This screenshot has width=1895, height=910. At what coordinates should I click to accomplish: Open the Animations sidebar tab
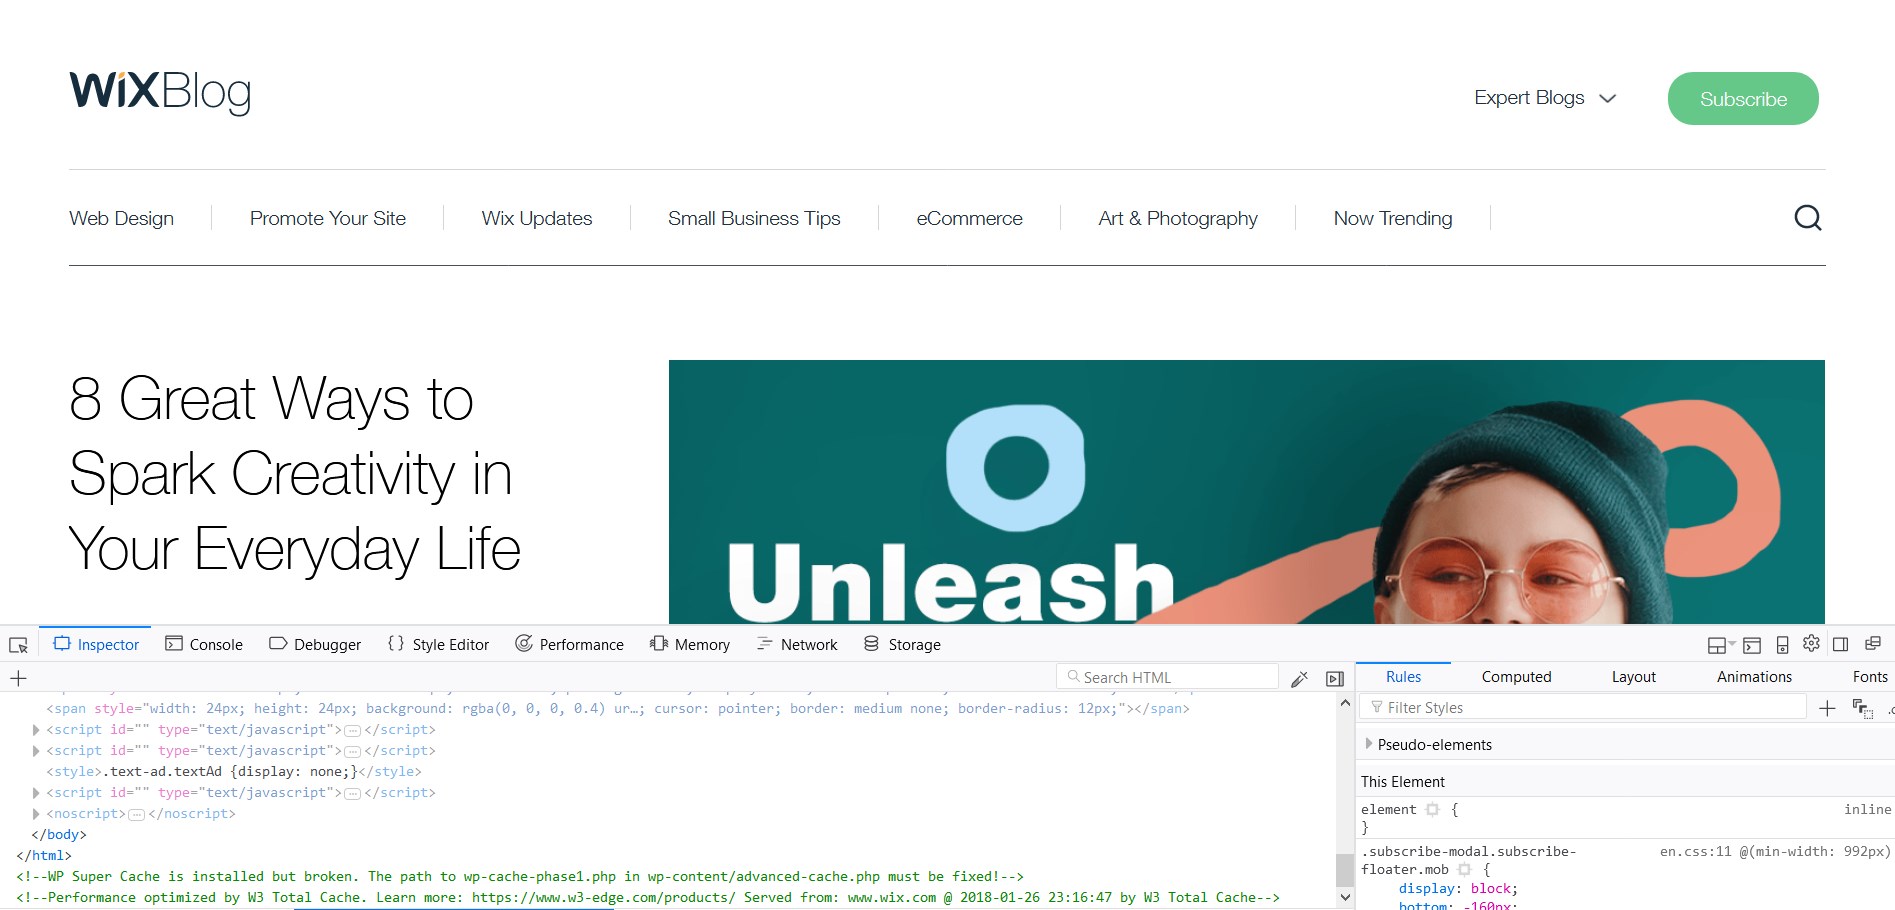(1754, 677)
